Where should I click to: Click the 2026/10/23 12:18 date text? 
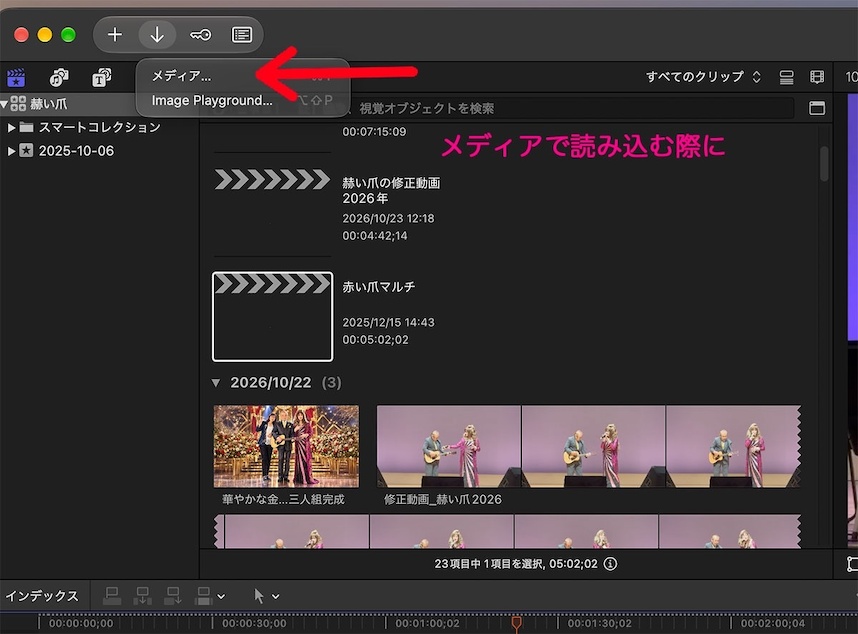388,218
